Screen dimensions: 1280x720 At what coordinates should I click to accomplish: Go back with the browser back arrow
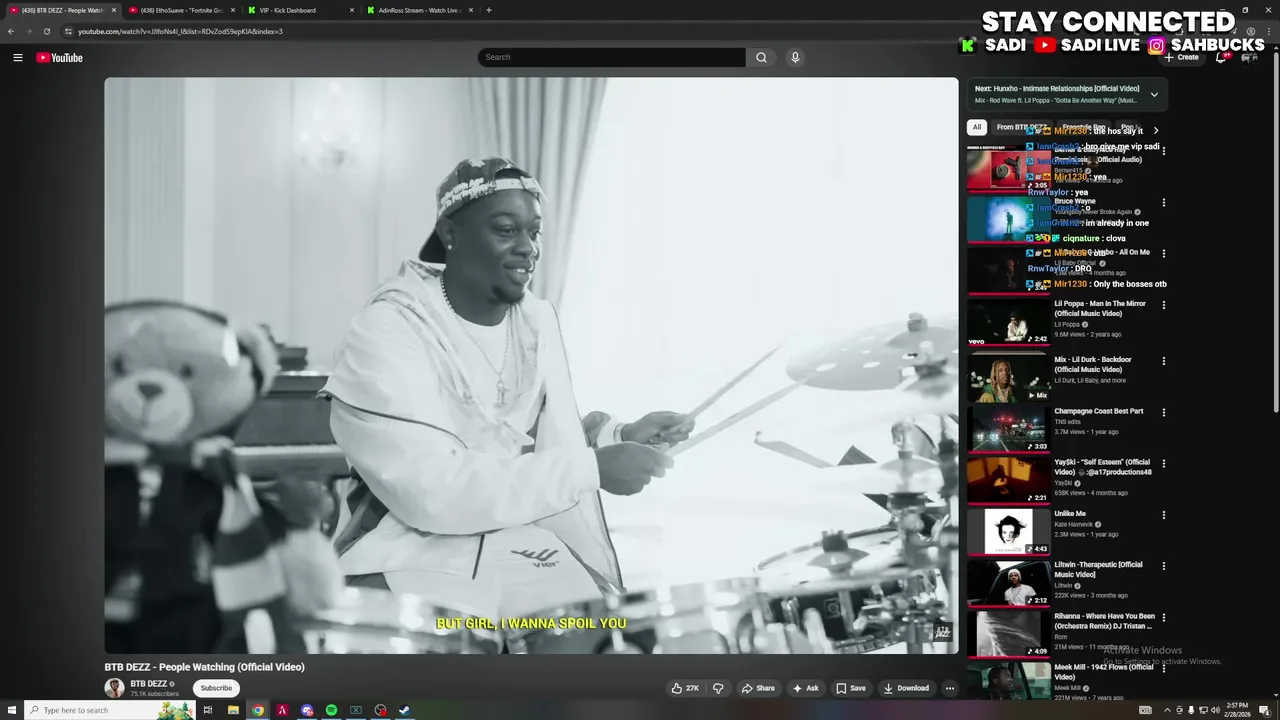(x=11, y=31)
